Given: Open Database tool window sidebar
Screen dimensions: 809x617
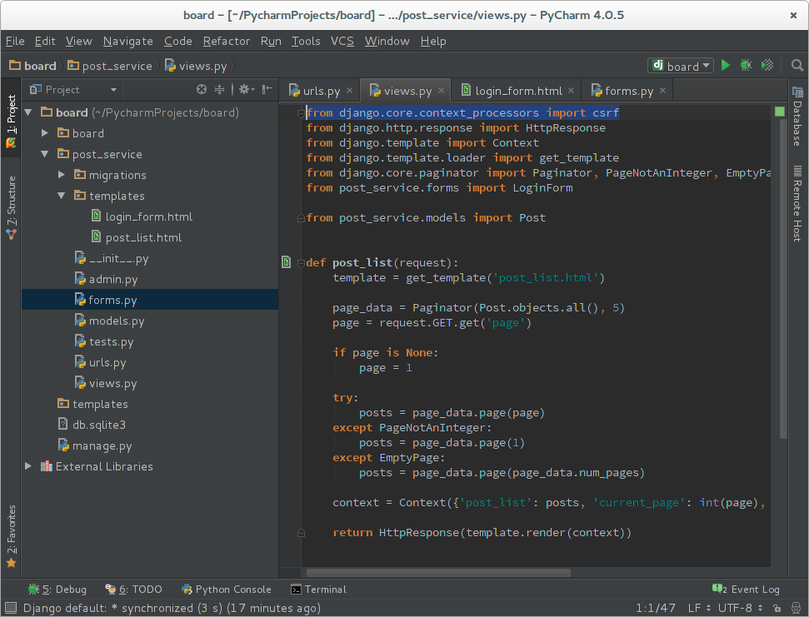Looking at the screenshot, I should pos(798,117).
